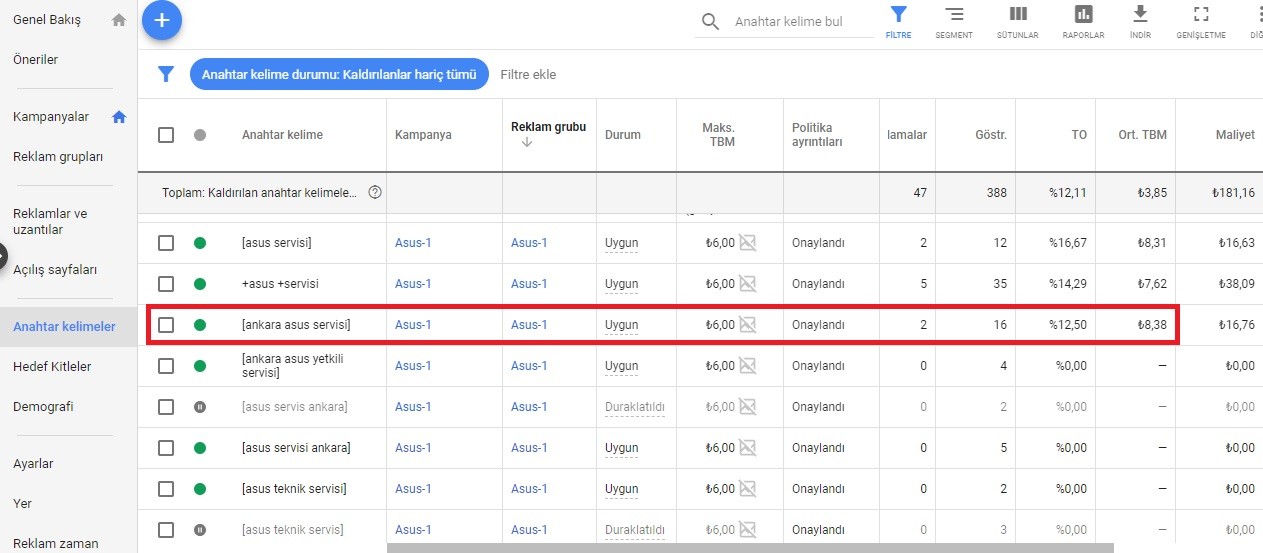Click the Filtre ekle add filter text

[x=528, y=75]
